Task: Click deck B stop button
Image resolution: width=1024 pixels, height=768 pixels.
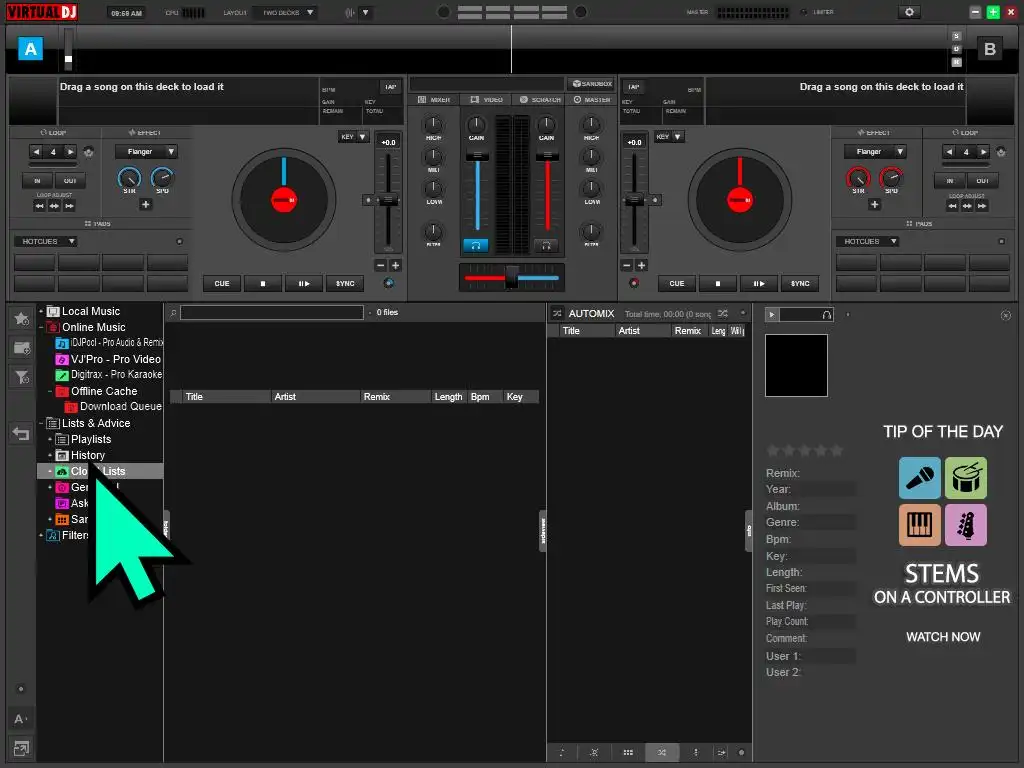Action: [718, 283]
